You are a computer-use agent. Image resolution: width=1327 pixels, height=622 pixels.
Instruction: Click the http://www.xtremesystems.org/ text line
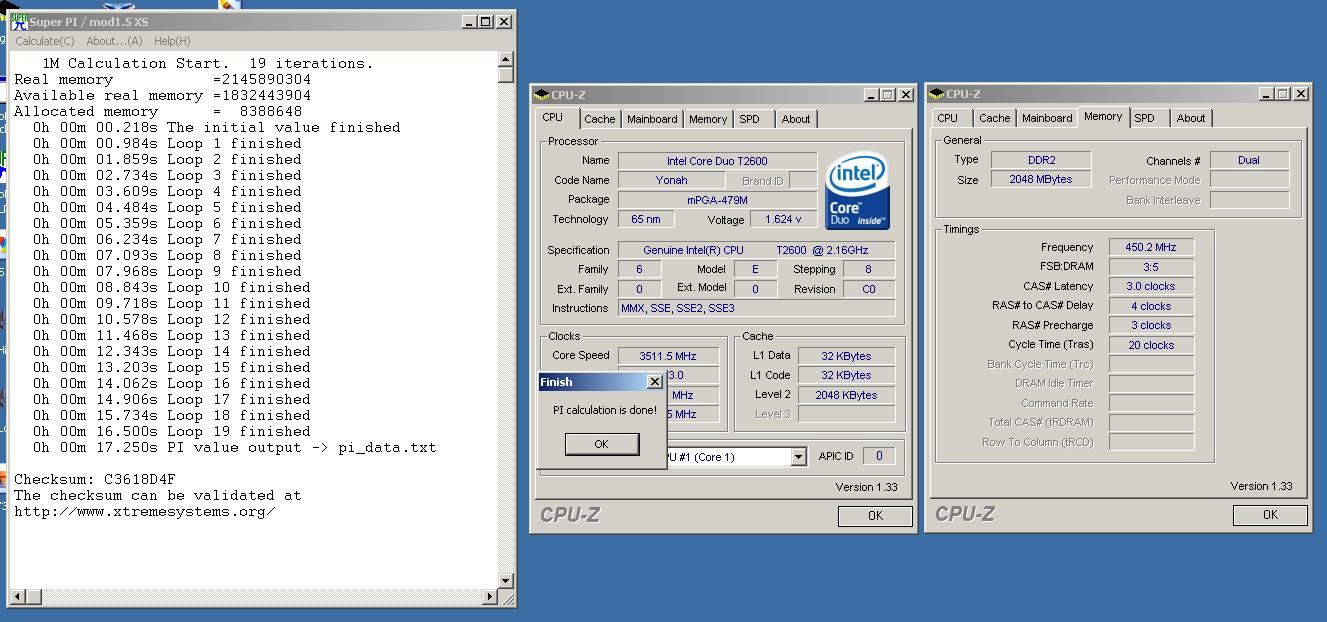pyautogui.click(x=144, y=511)
